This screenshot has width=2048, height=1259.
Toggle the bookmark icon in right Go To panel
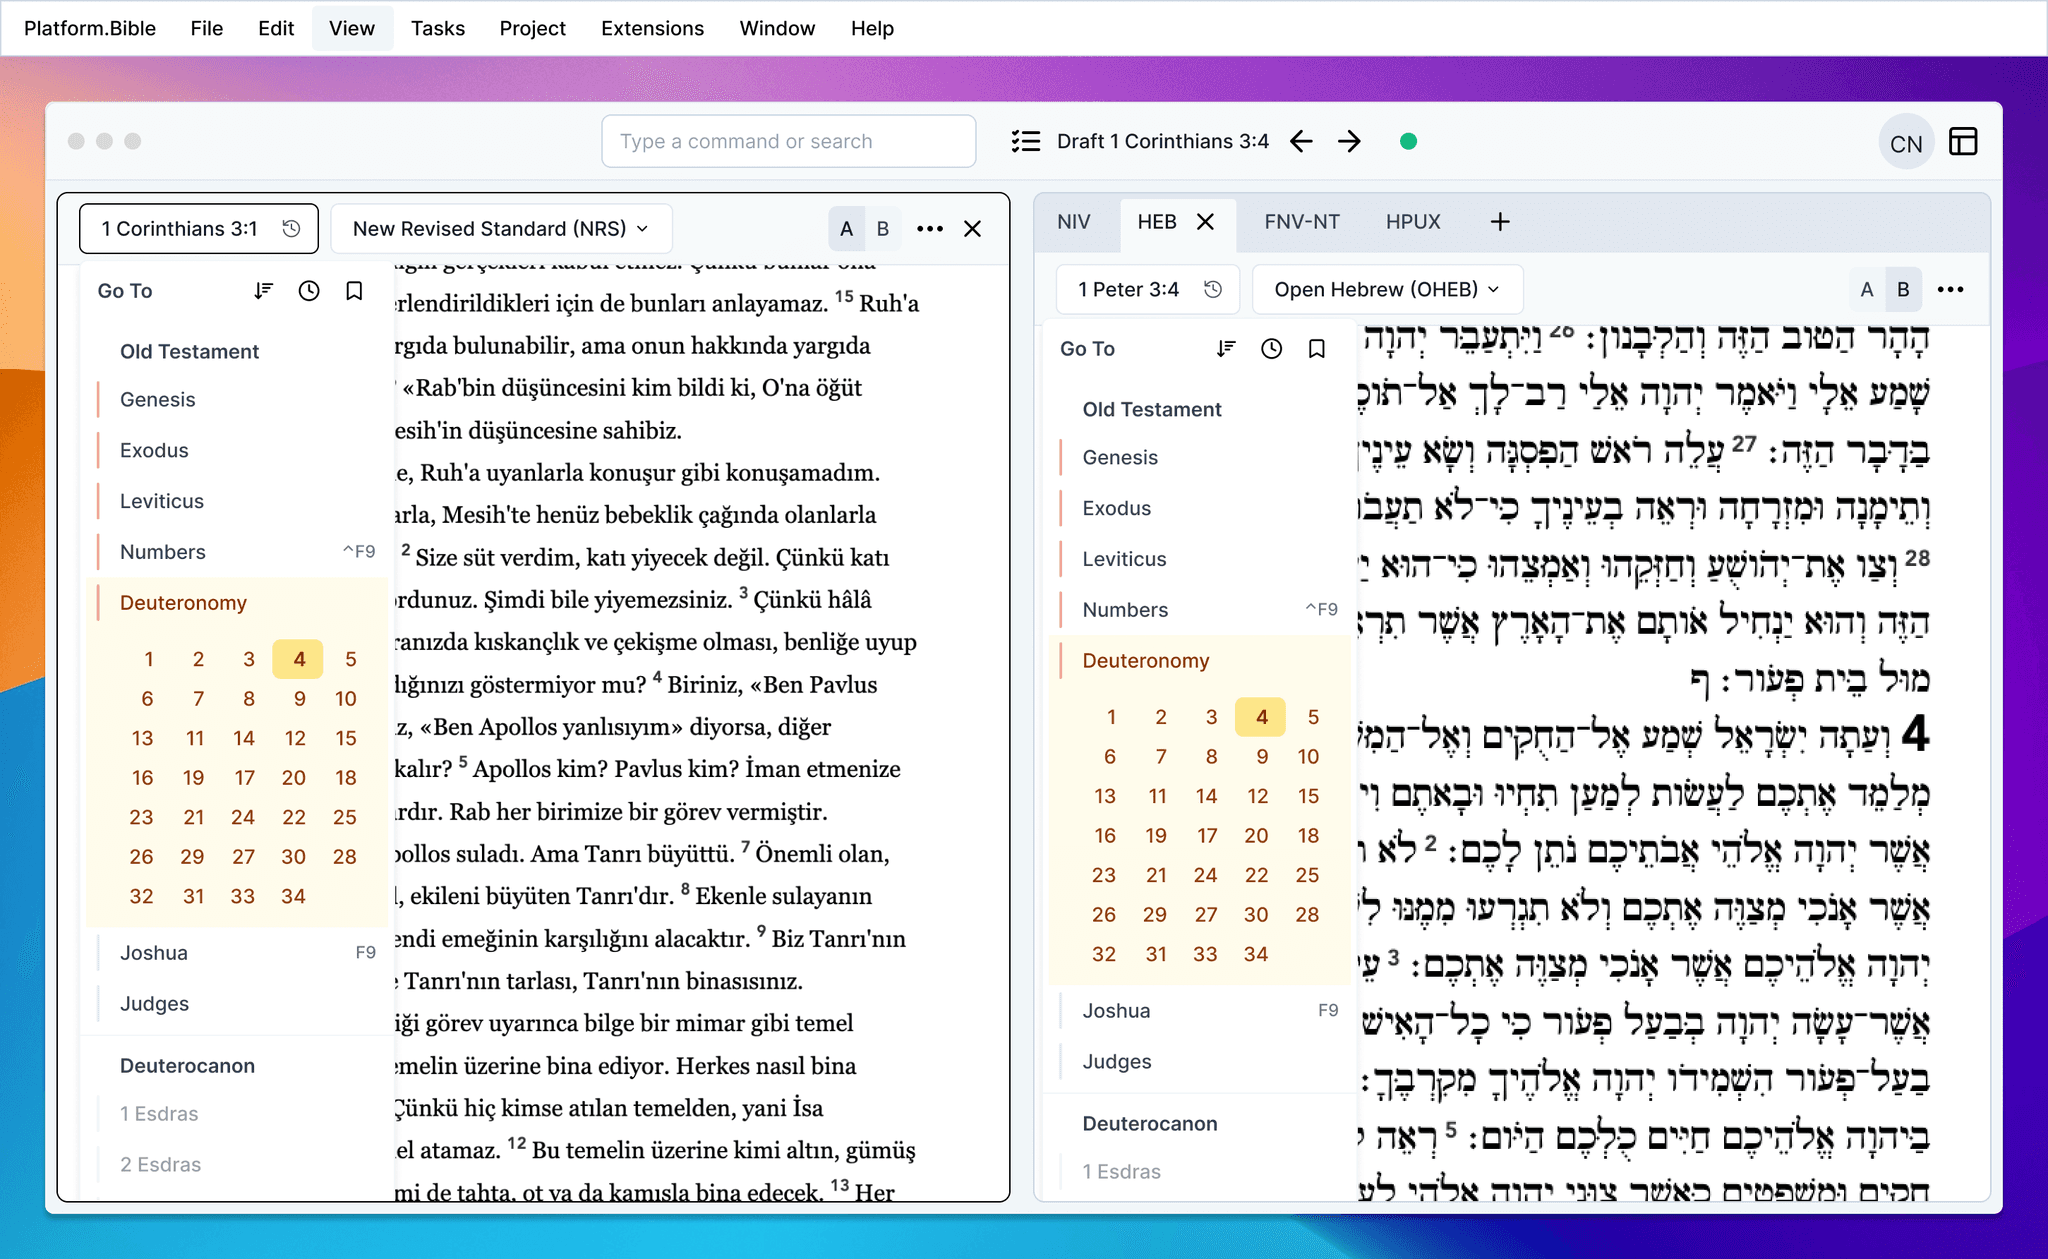pyautogui.click(x=1316, y=348)
